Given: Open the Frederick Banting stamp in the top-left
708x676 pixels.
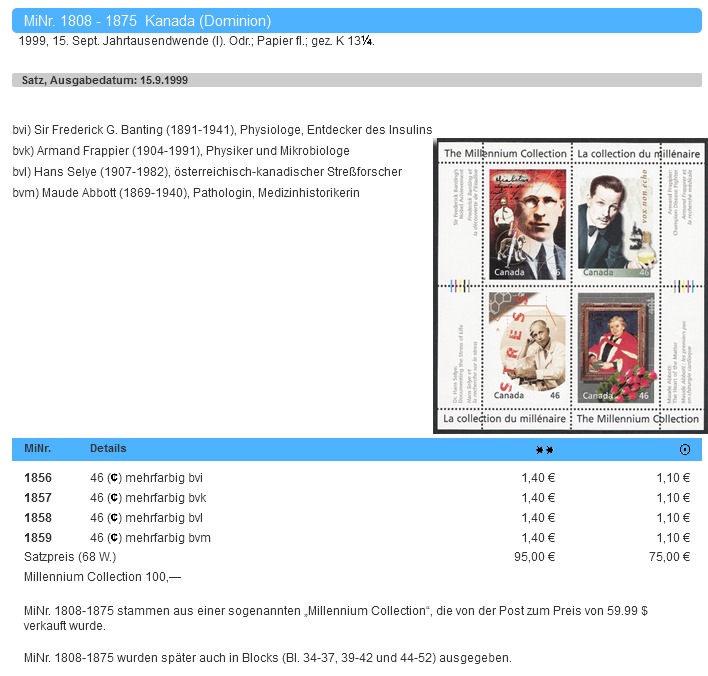Looking at the screenshot, I should [x=527, y=224].
